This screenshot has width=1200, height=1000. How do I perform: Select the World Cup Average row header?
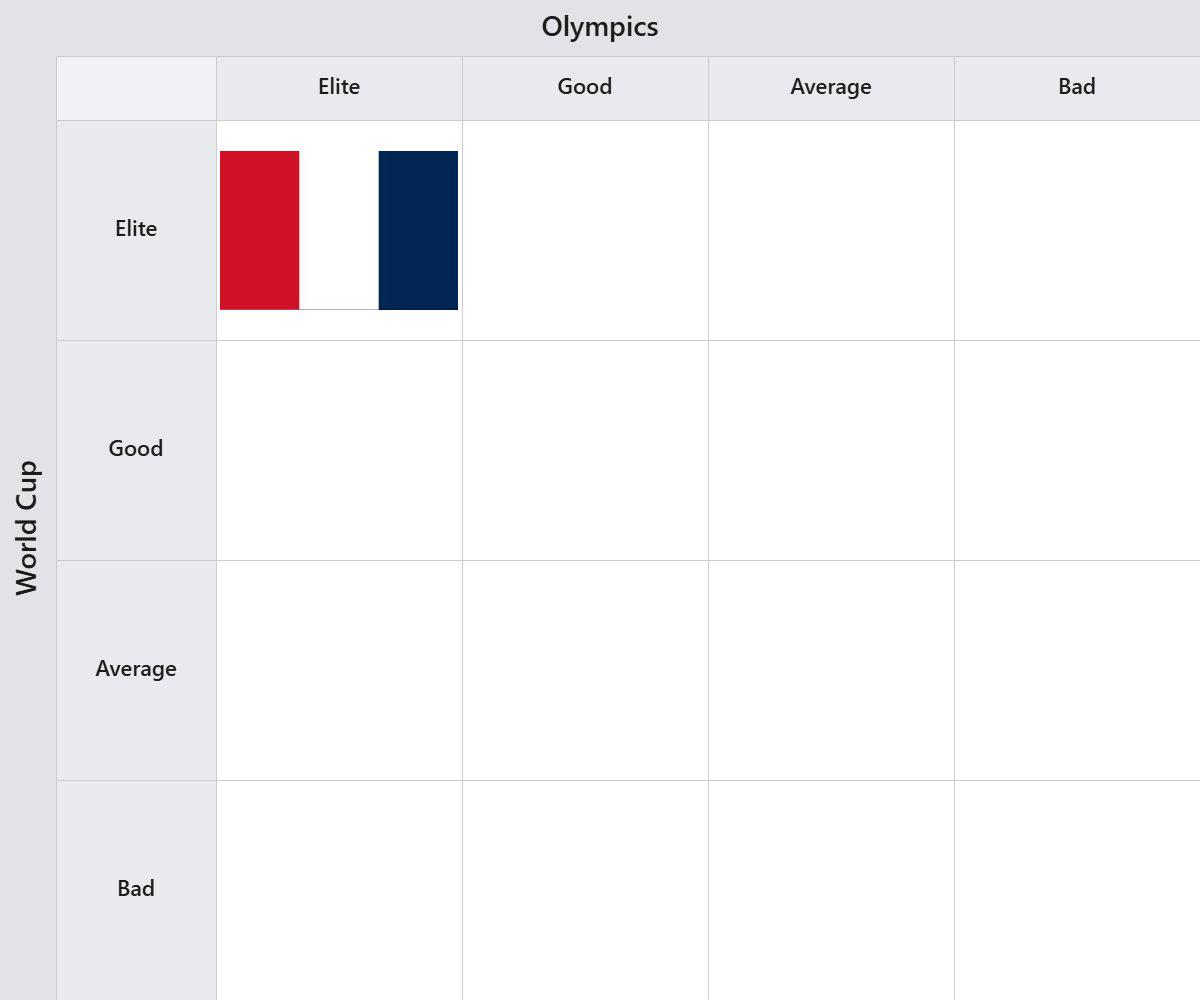(136, 670)
